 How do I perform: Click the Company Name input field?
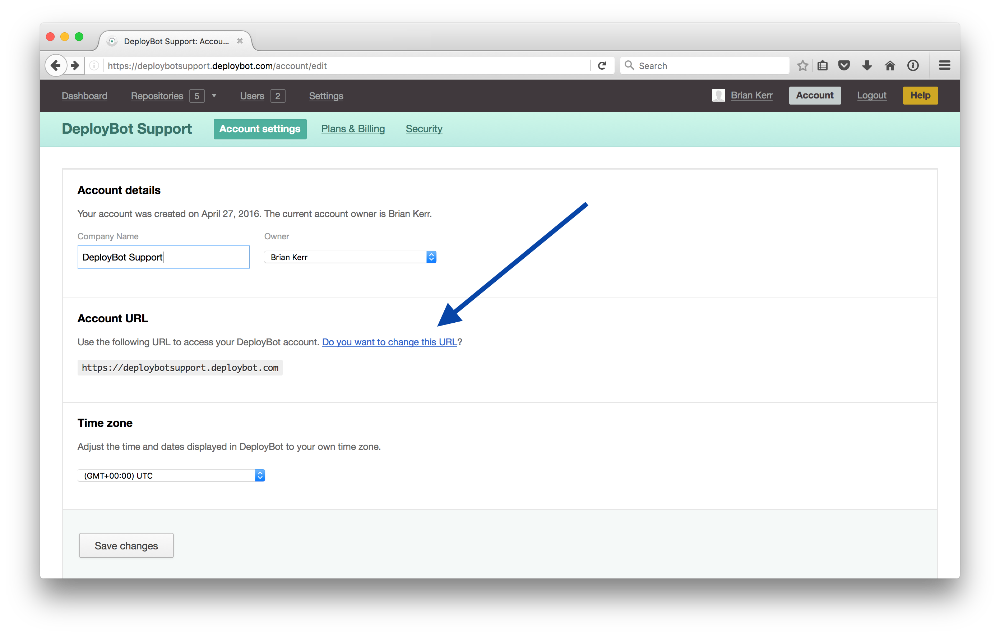[163, 257]
